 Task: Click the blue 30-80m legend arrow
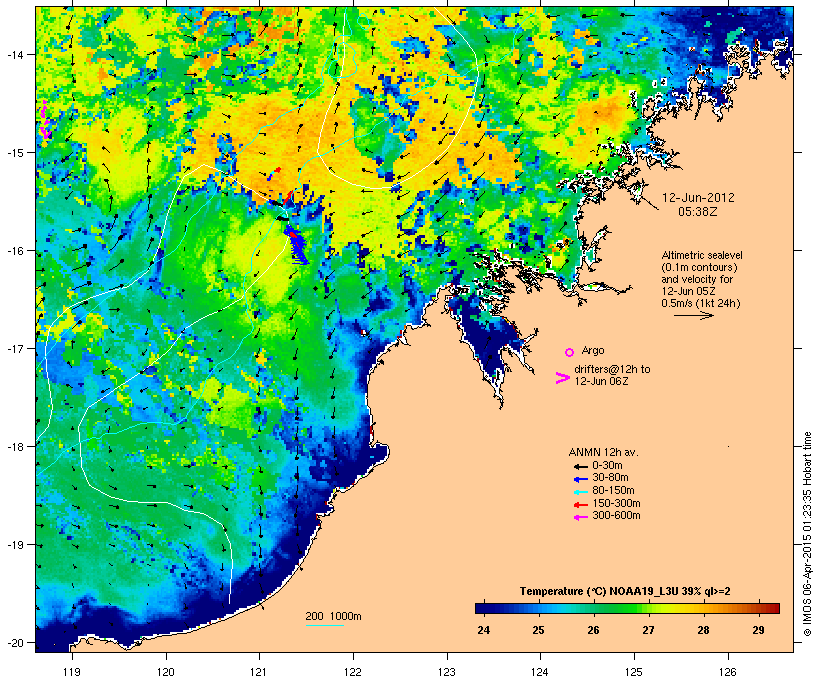point(580,479)
